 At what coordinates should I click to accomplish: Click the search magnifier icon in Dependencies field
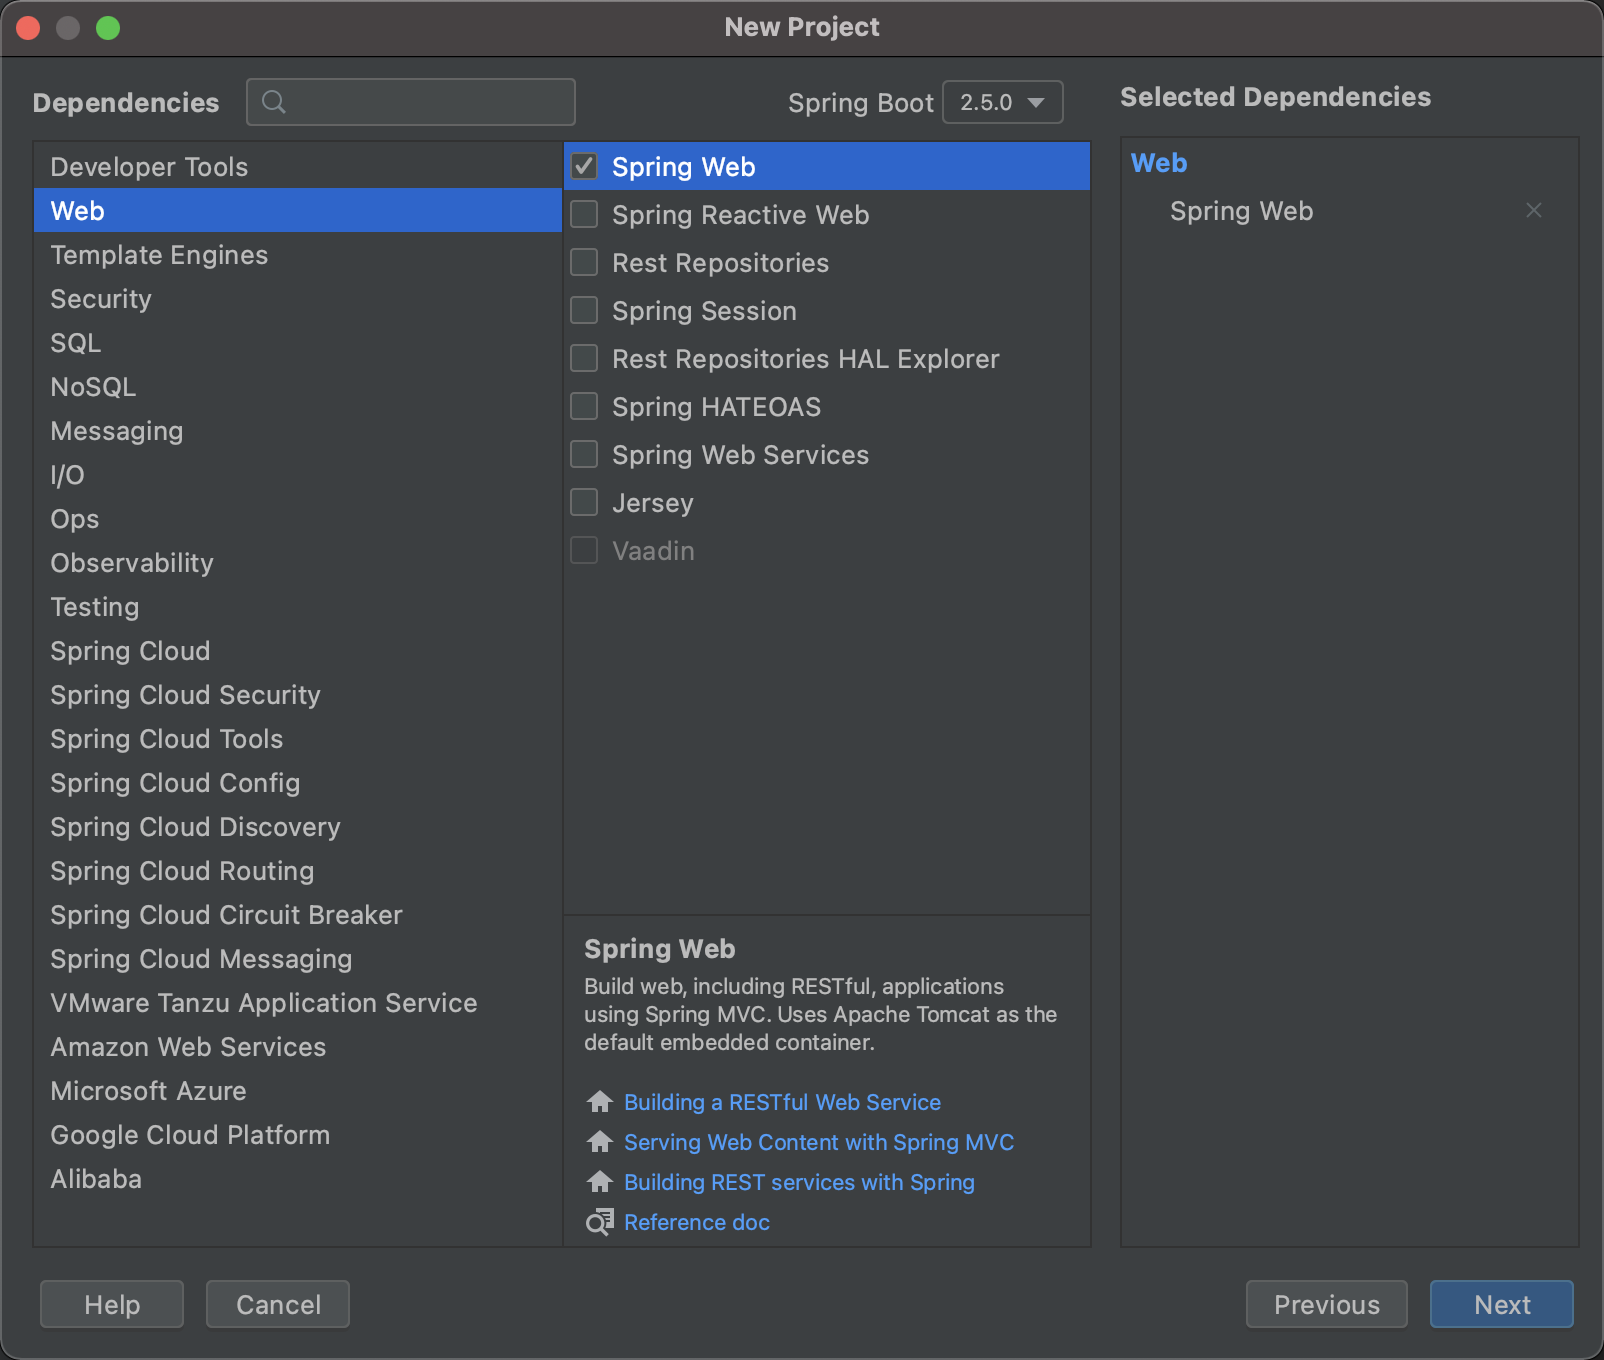(272, 101)
